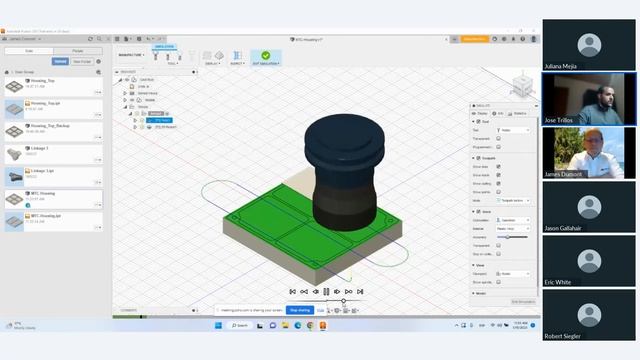Step backward in simulation

point(316,291)
